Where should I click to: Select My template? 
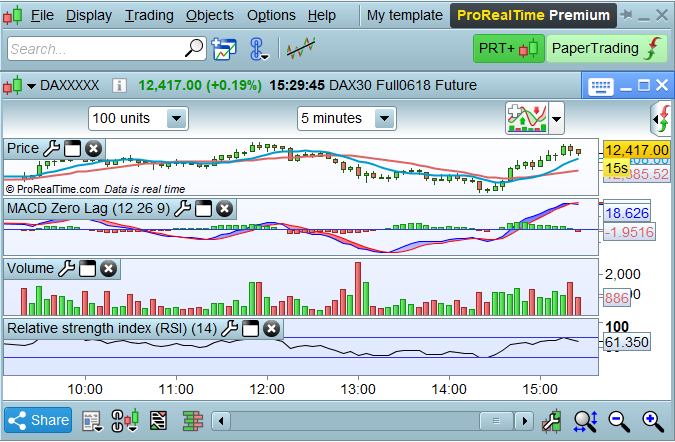404,15
